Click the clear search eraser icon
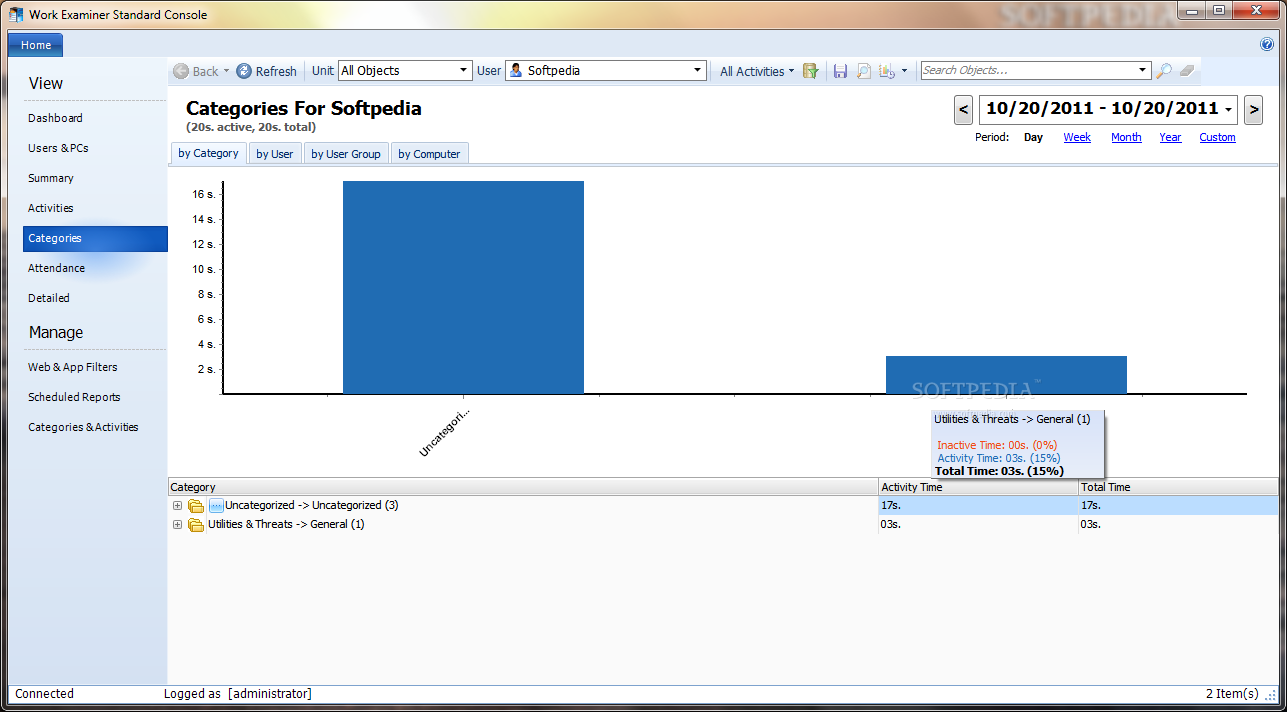This screenshot has height=712, width=1287. 1187,71
